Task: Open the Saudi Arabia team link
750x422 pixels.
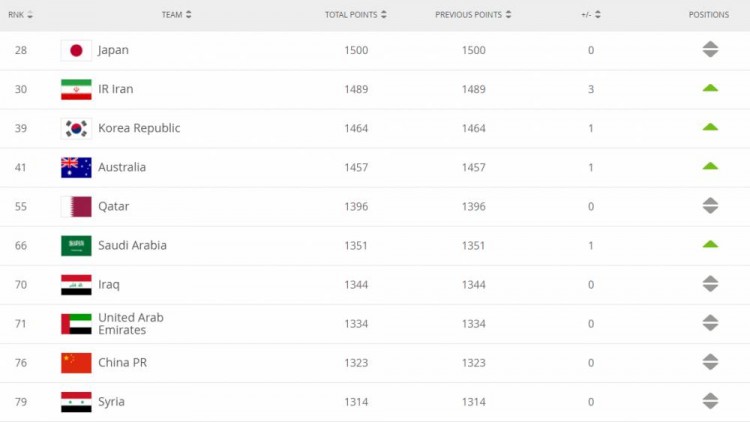Action: point(132,245)
